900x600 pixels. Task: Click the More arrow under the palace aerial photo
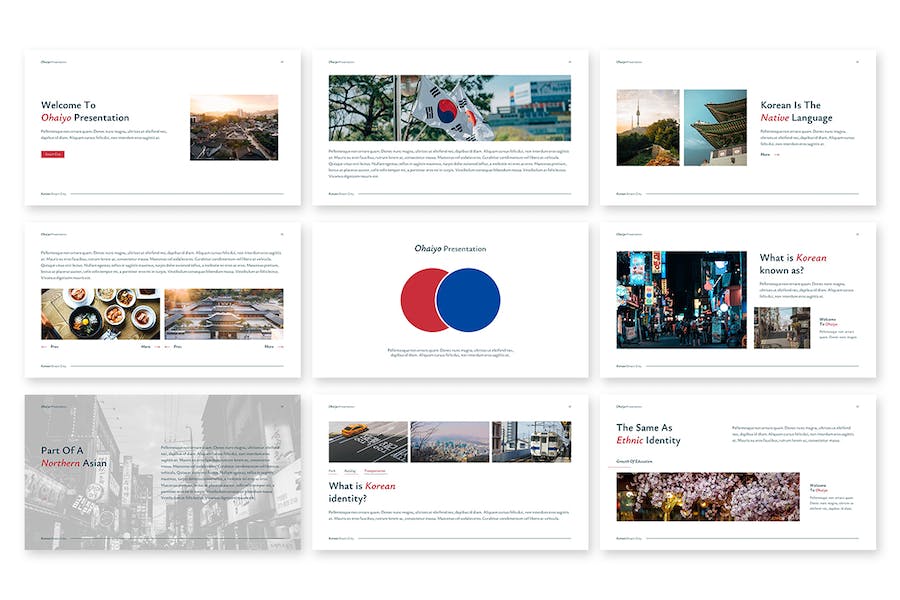(279, 347)
